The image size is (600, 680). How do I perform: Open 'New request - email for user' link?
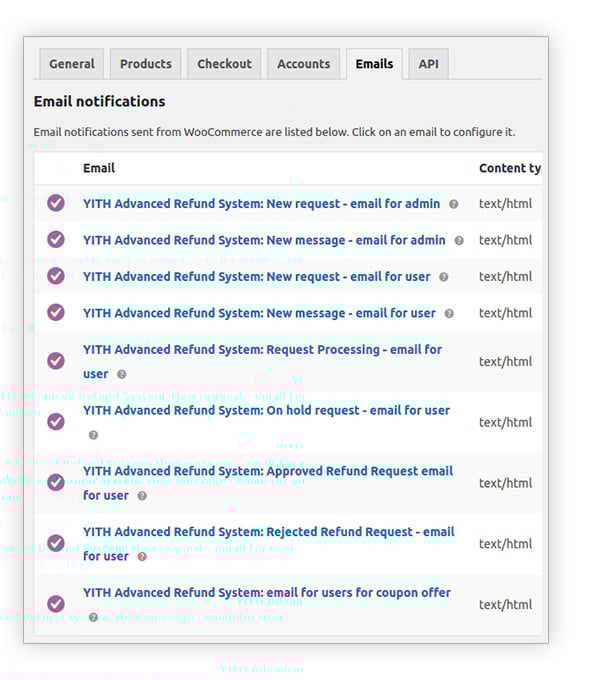(257, 277)
